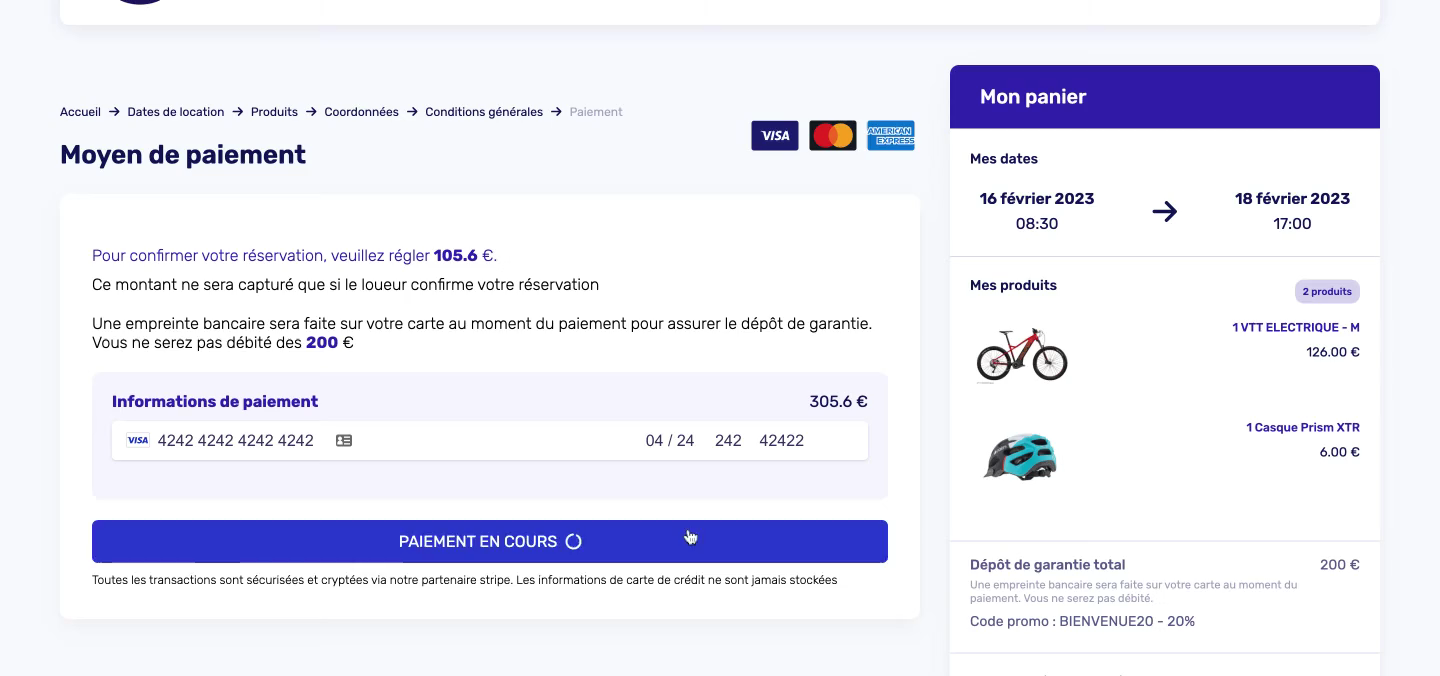This screenshot has height=676, width=1440.
Task: Edit the CVC code 242
Action: (728, 440)
